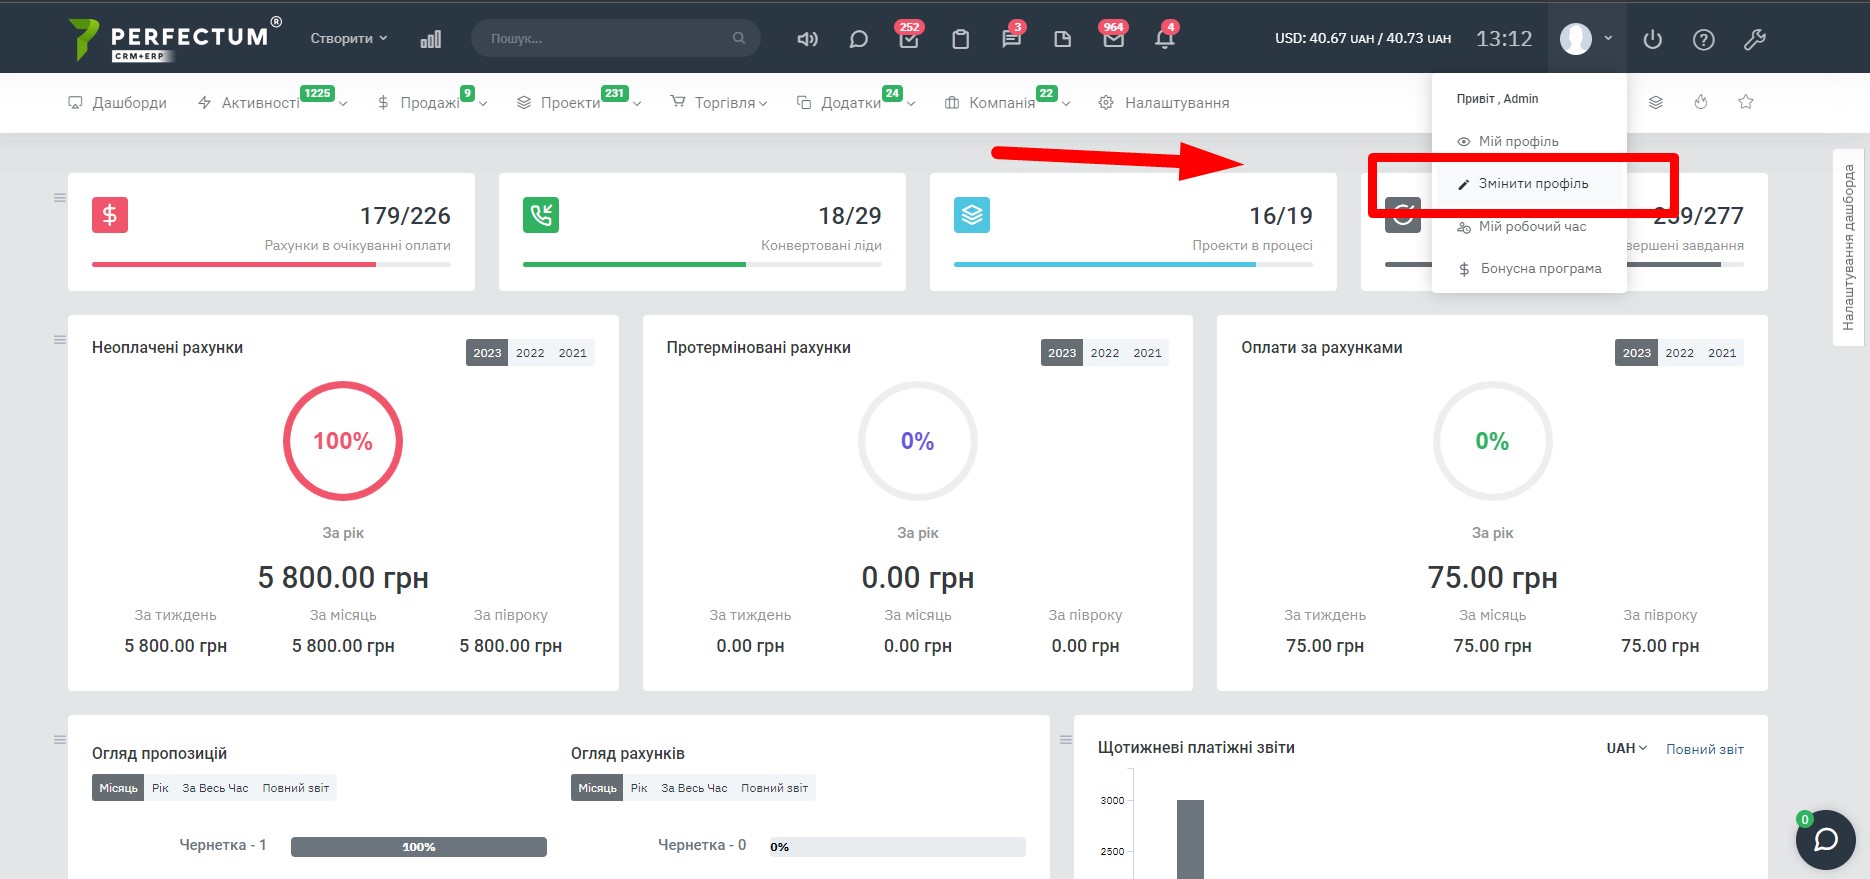Viewport: 1870px width, 879px height.
Task: Open the bar chart reports icon
Action: pos(431,39)
